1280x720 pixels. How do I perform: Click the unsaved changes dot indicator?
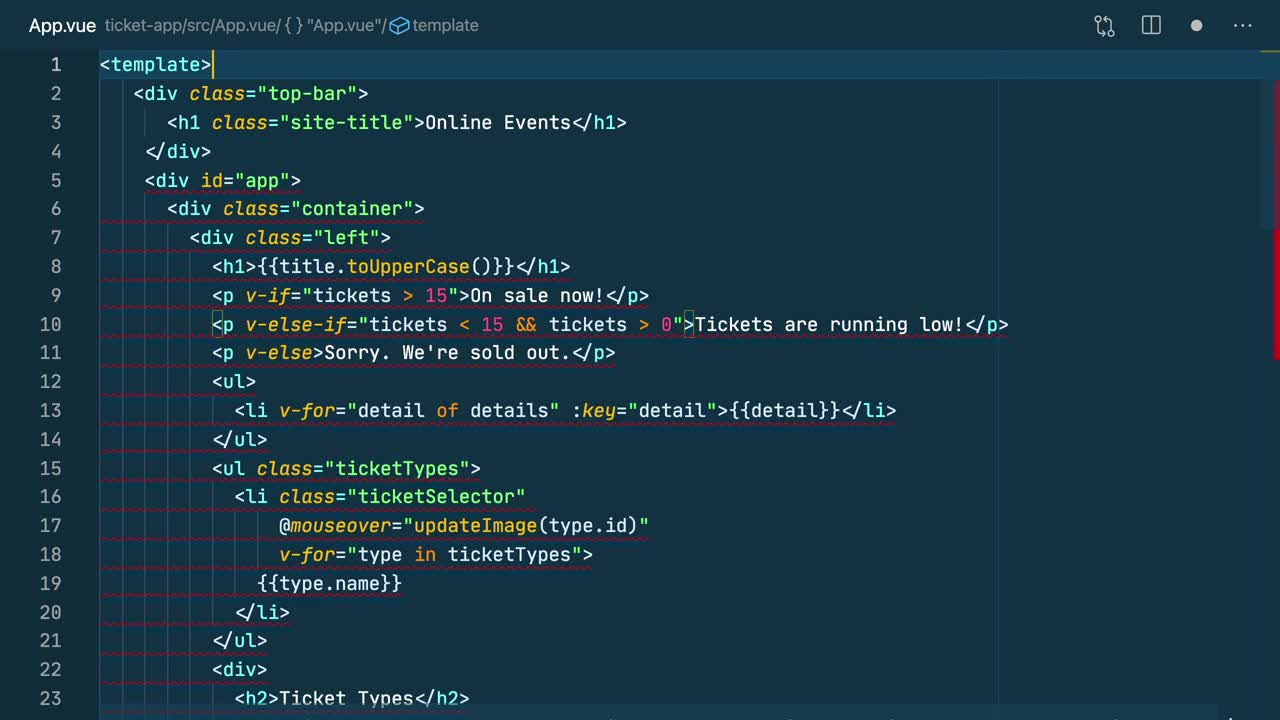1196,26
